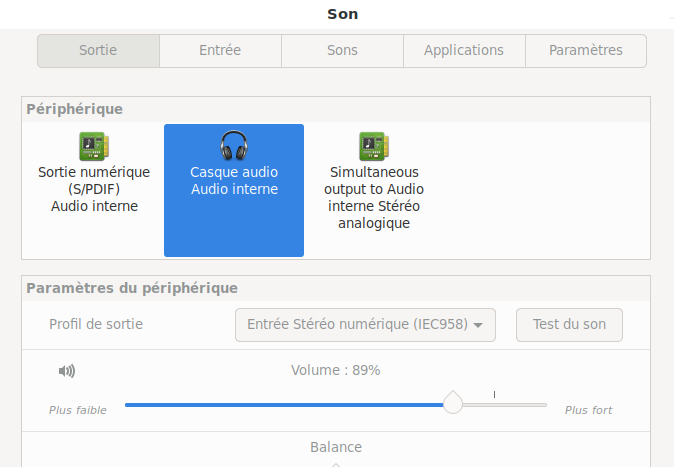
Task: Click the blue filled part of the volume track
Action: (284, 405)
